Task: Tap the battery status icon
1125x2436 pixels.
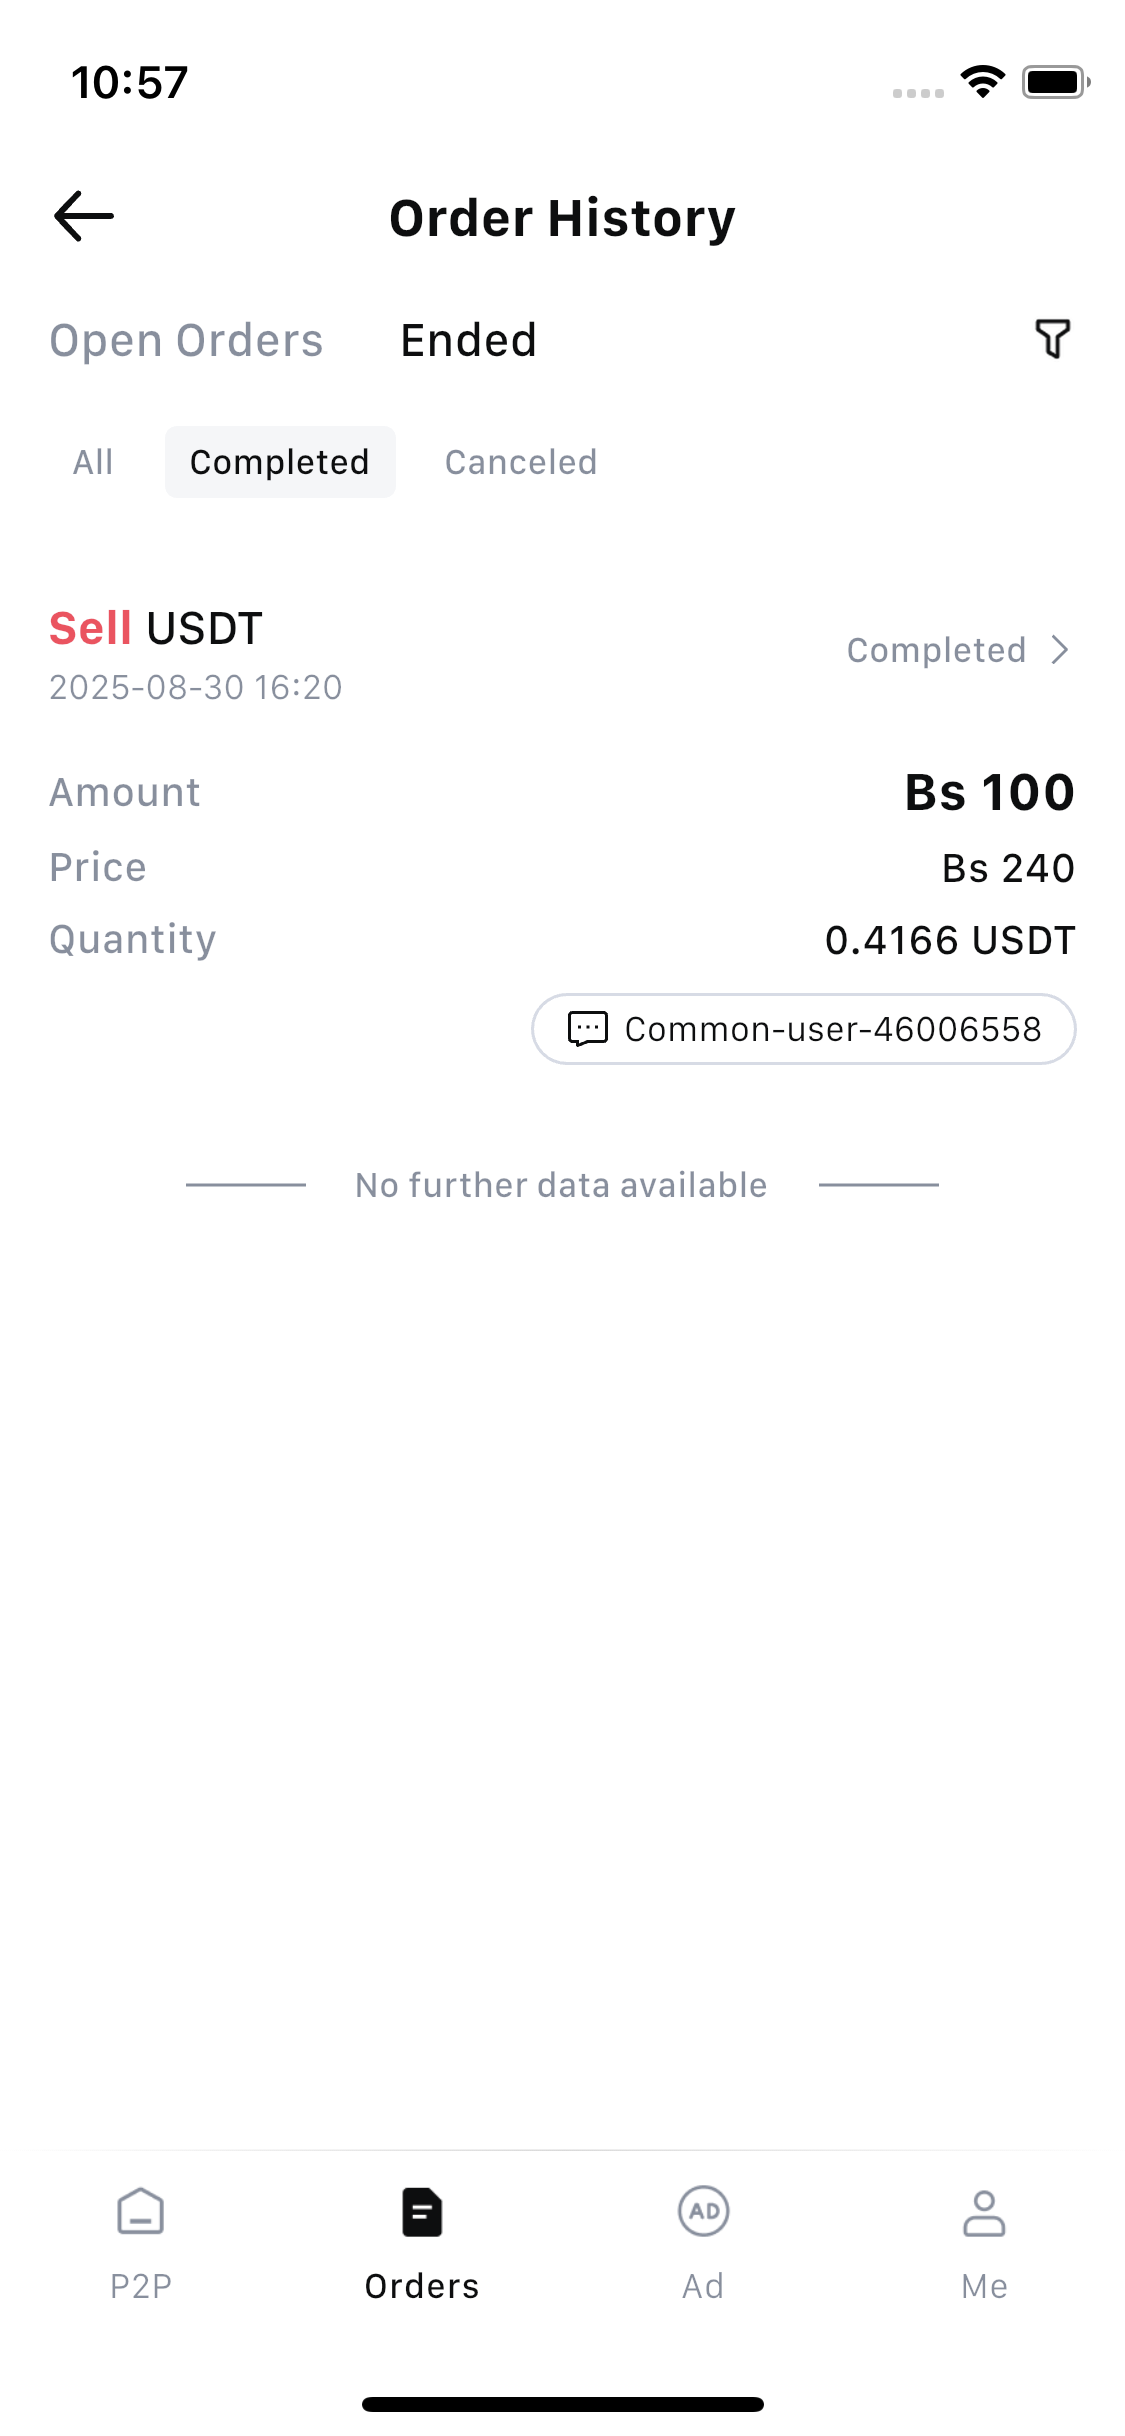Action: coord(1055,82)
